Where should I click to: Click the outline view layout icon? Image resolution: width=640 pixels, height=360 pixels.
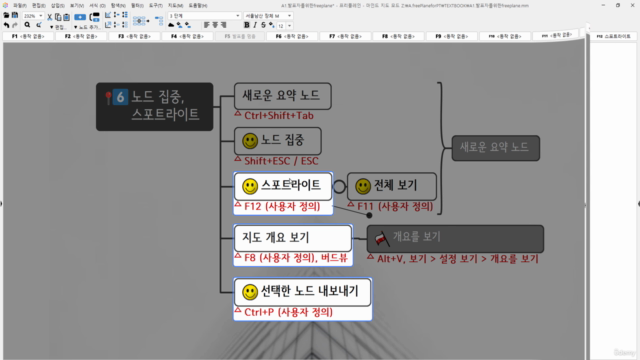click(159, 21)
